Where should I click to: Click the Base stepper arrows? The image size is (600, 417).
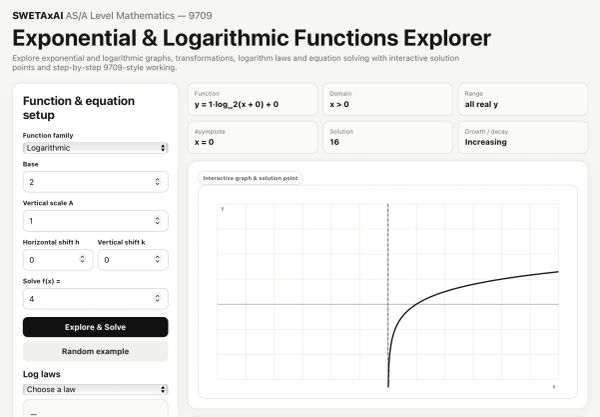pos(157,182)
